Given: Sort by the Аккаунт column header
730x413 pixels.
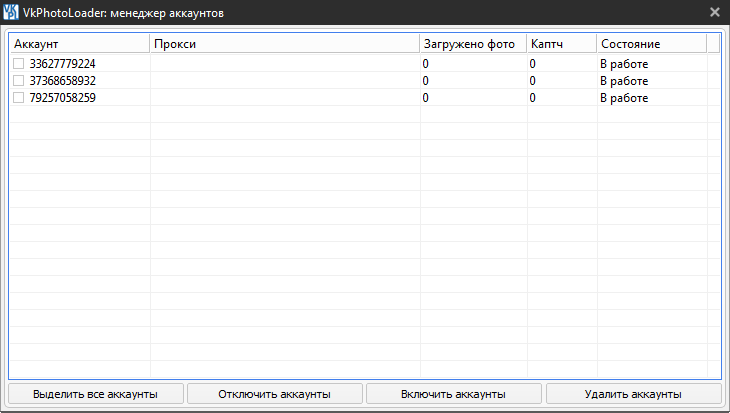Looking at the screenshot, I should pyautogui.click(x=79, y=45).
